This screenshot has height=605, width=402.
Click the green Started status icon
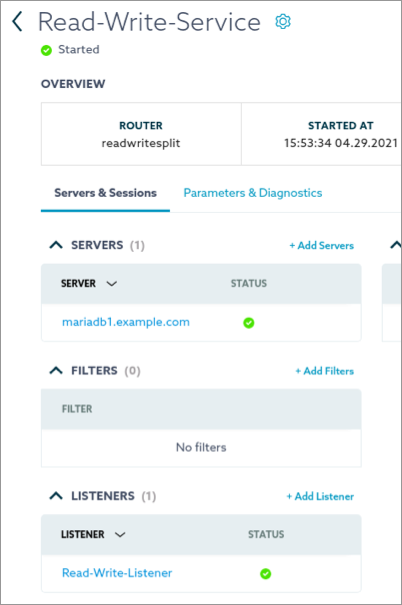coord(46,50)
